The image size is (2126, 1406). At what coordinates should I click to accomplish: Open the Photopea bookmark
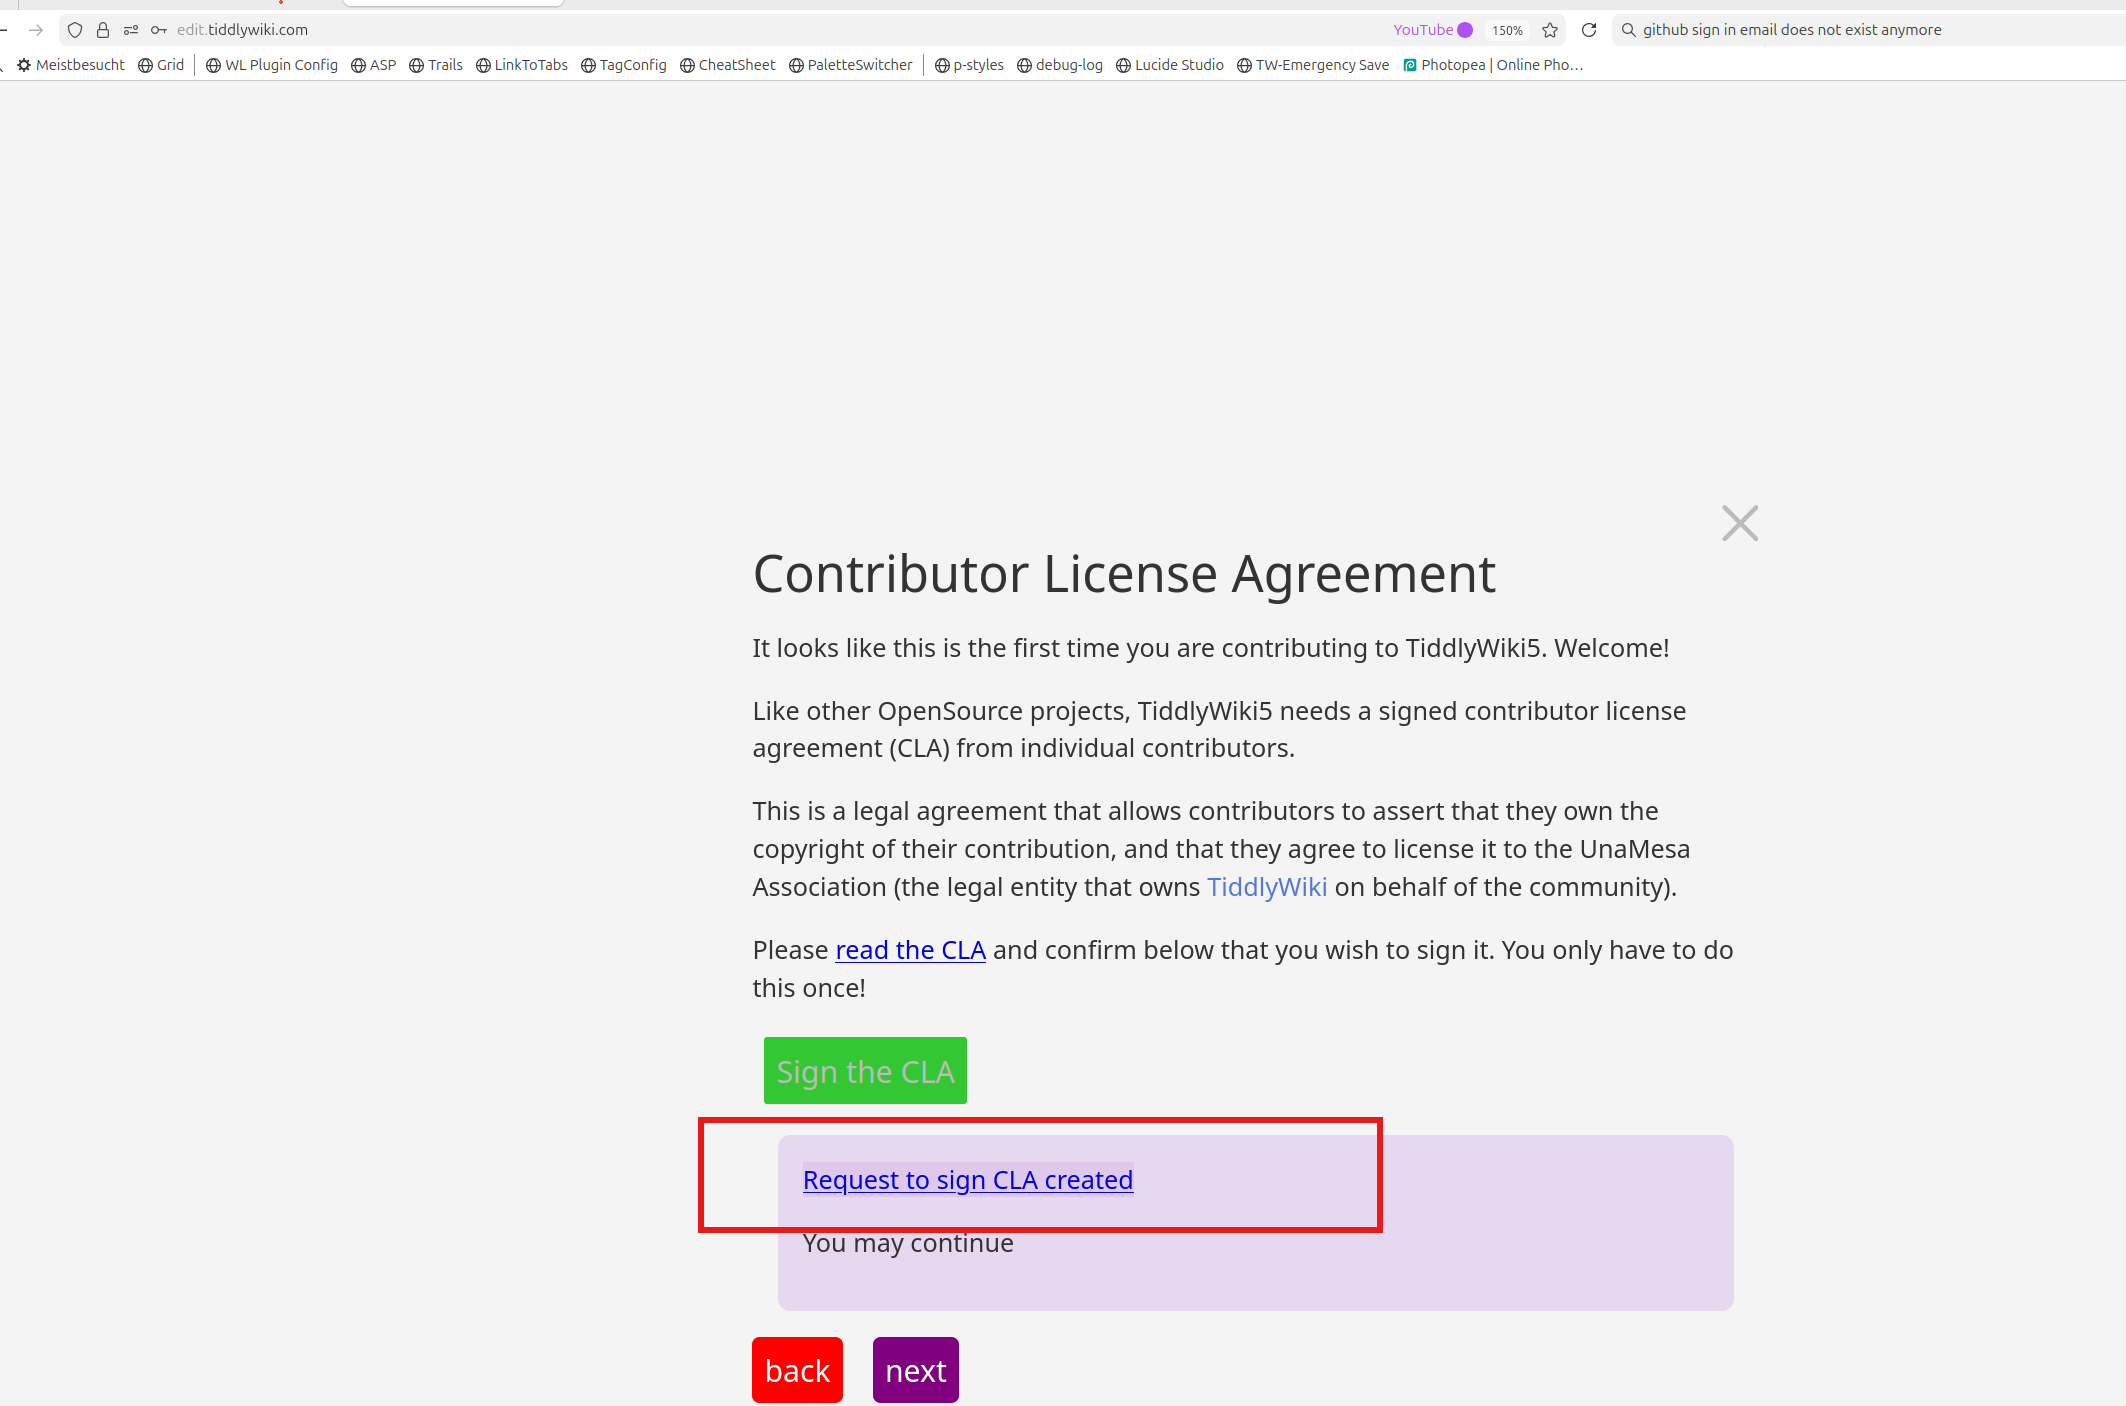click(x=1493, y=65)
